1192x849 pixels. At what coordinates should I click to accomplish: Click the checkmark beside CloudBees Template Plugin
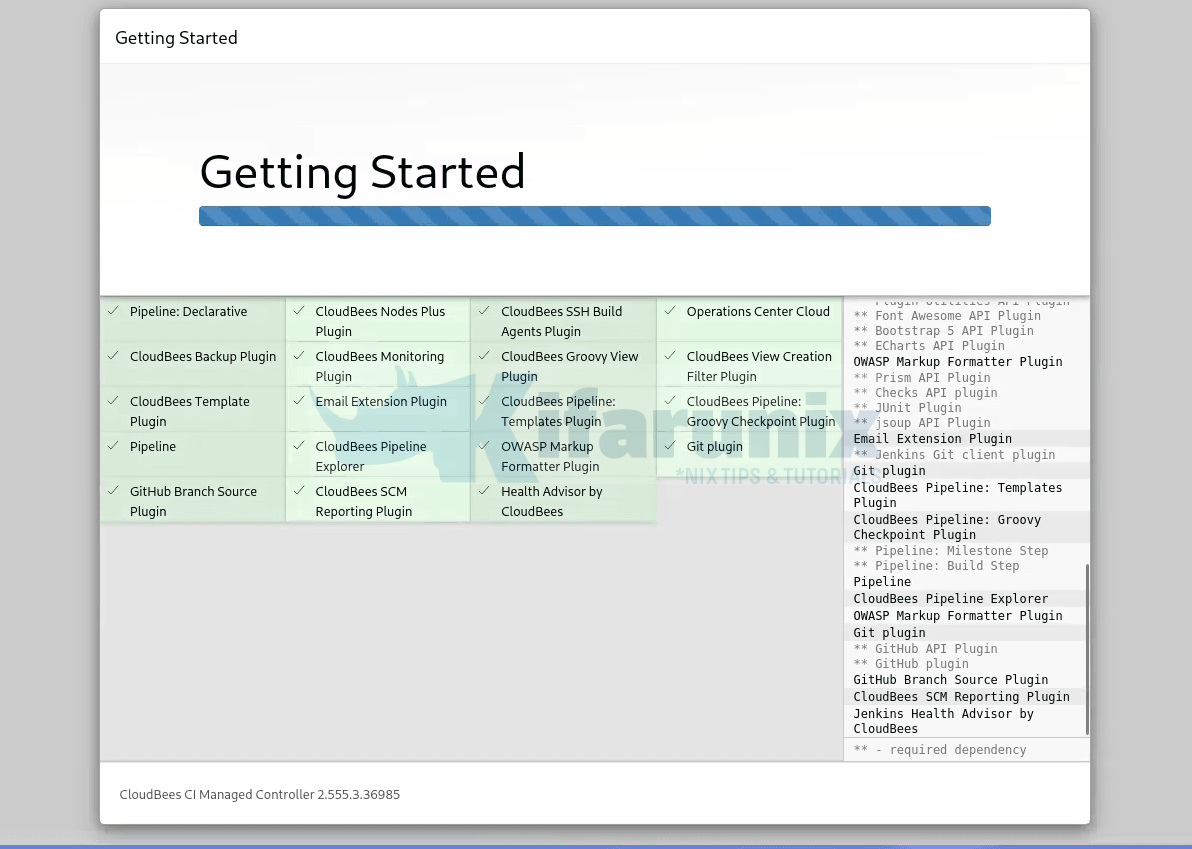point(113,401)
